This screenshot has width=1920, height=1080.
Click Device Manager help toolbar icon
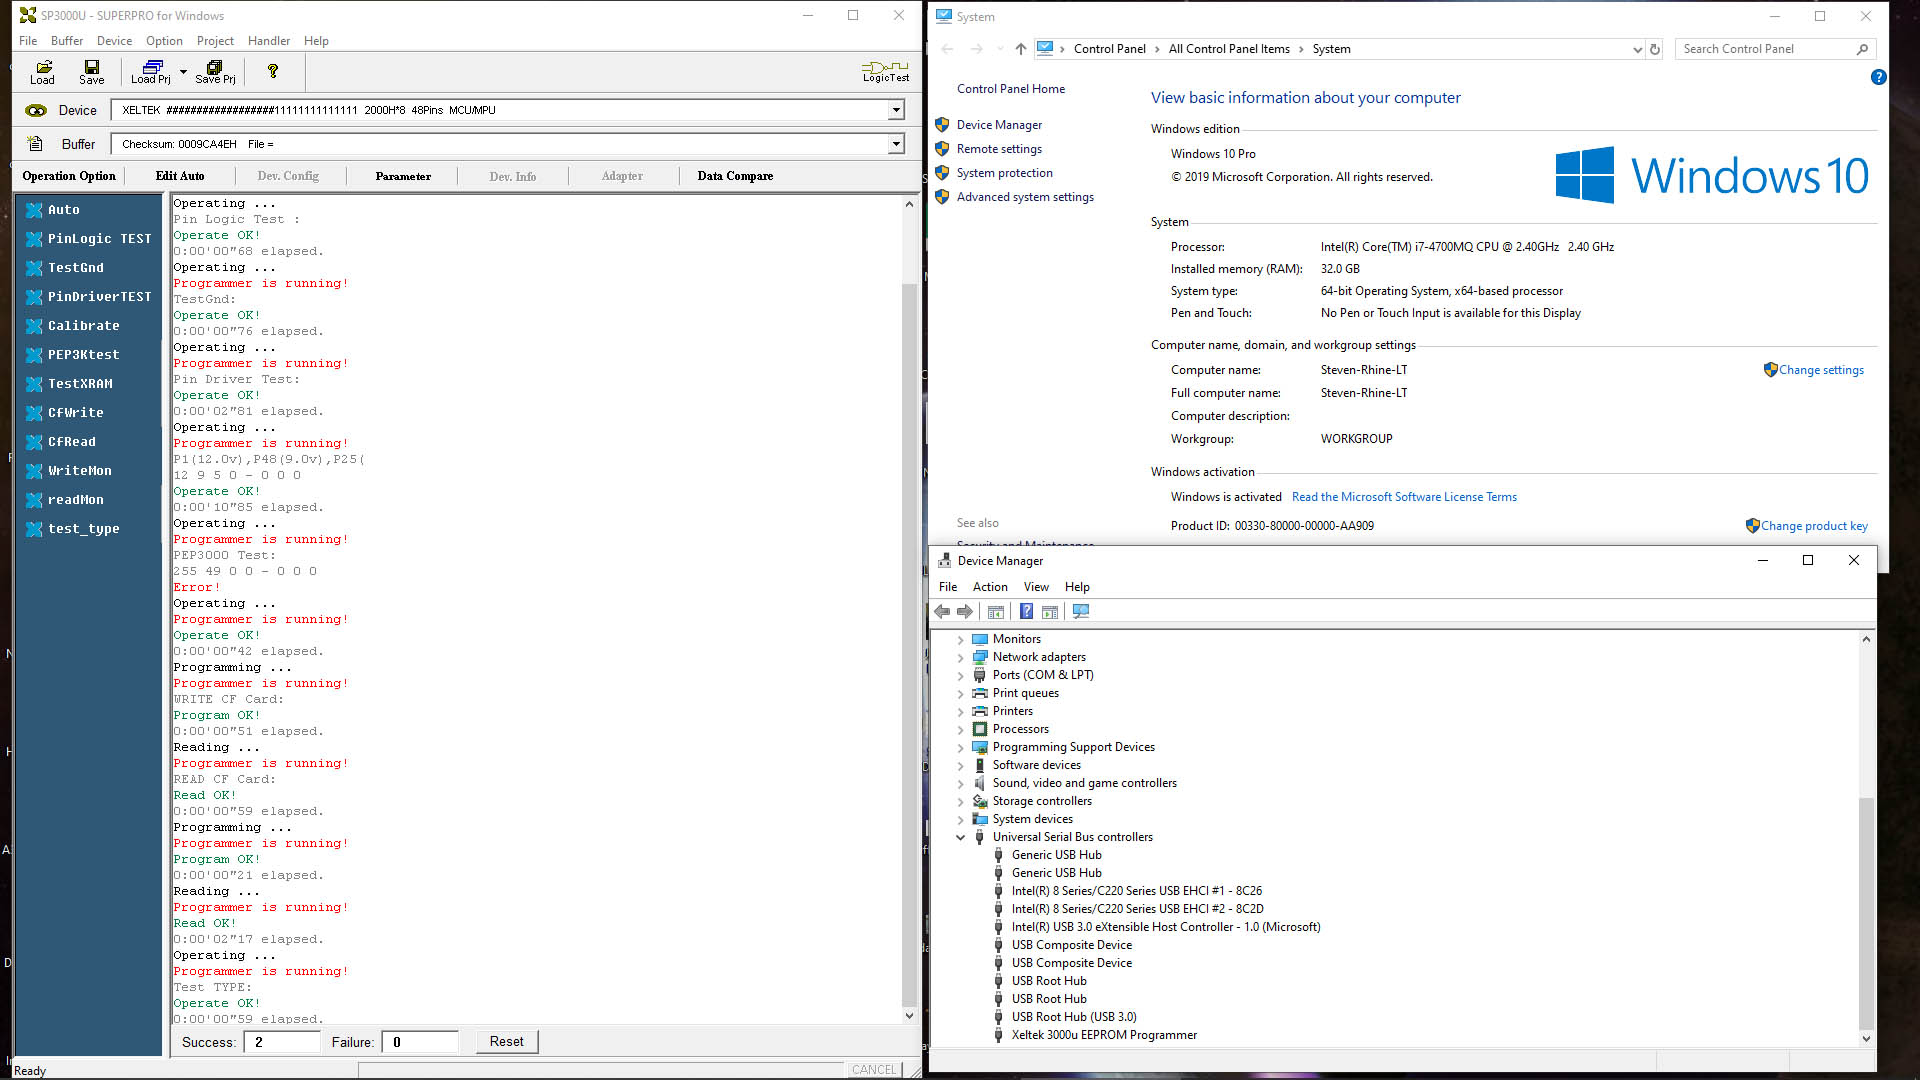tap(1026, 612)
